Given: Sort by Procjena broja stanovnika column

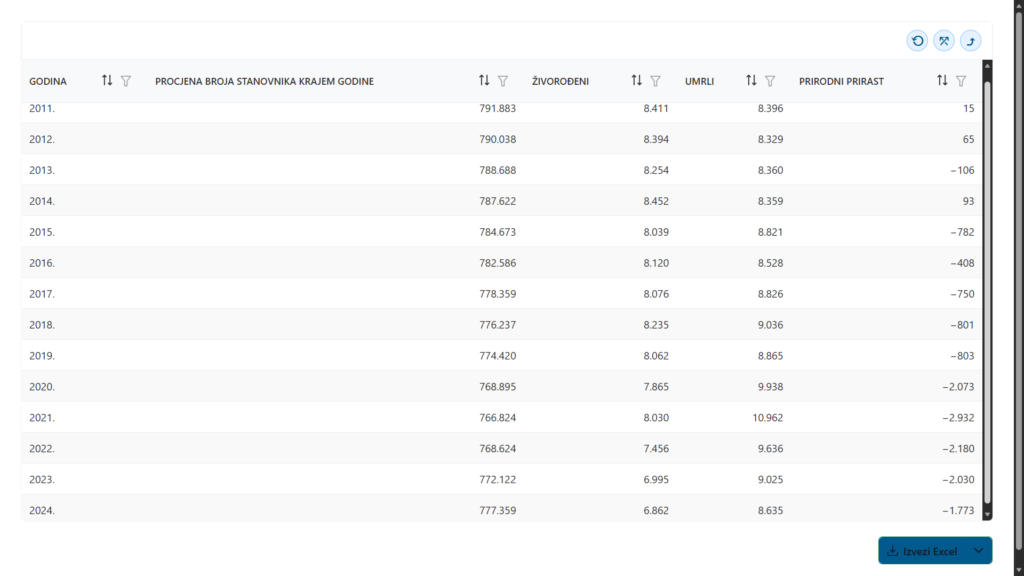Looking at the screenshot, I should tap(484, 81).
